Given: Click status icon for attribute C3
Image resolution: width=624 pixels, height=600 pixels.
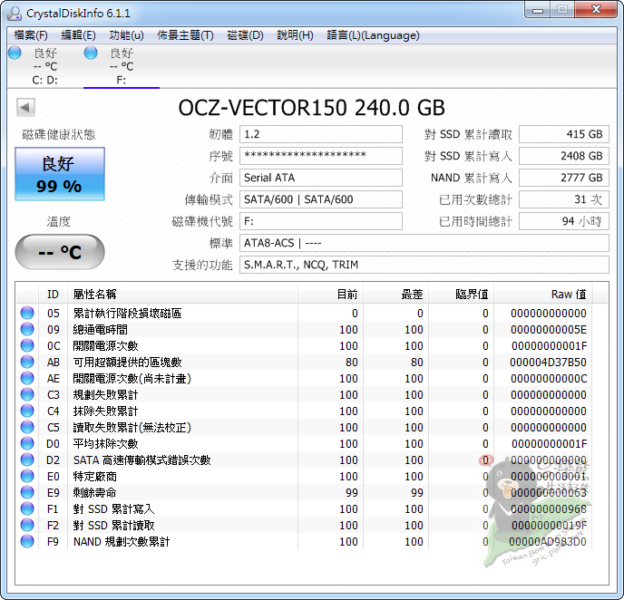Looking at the screenshot, I should point(27,395).
